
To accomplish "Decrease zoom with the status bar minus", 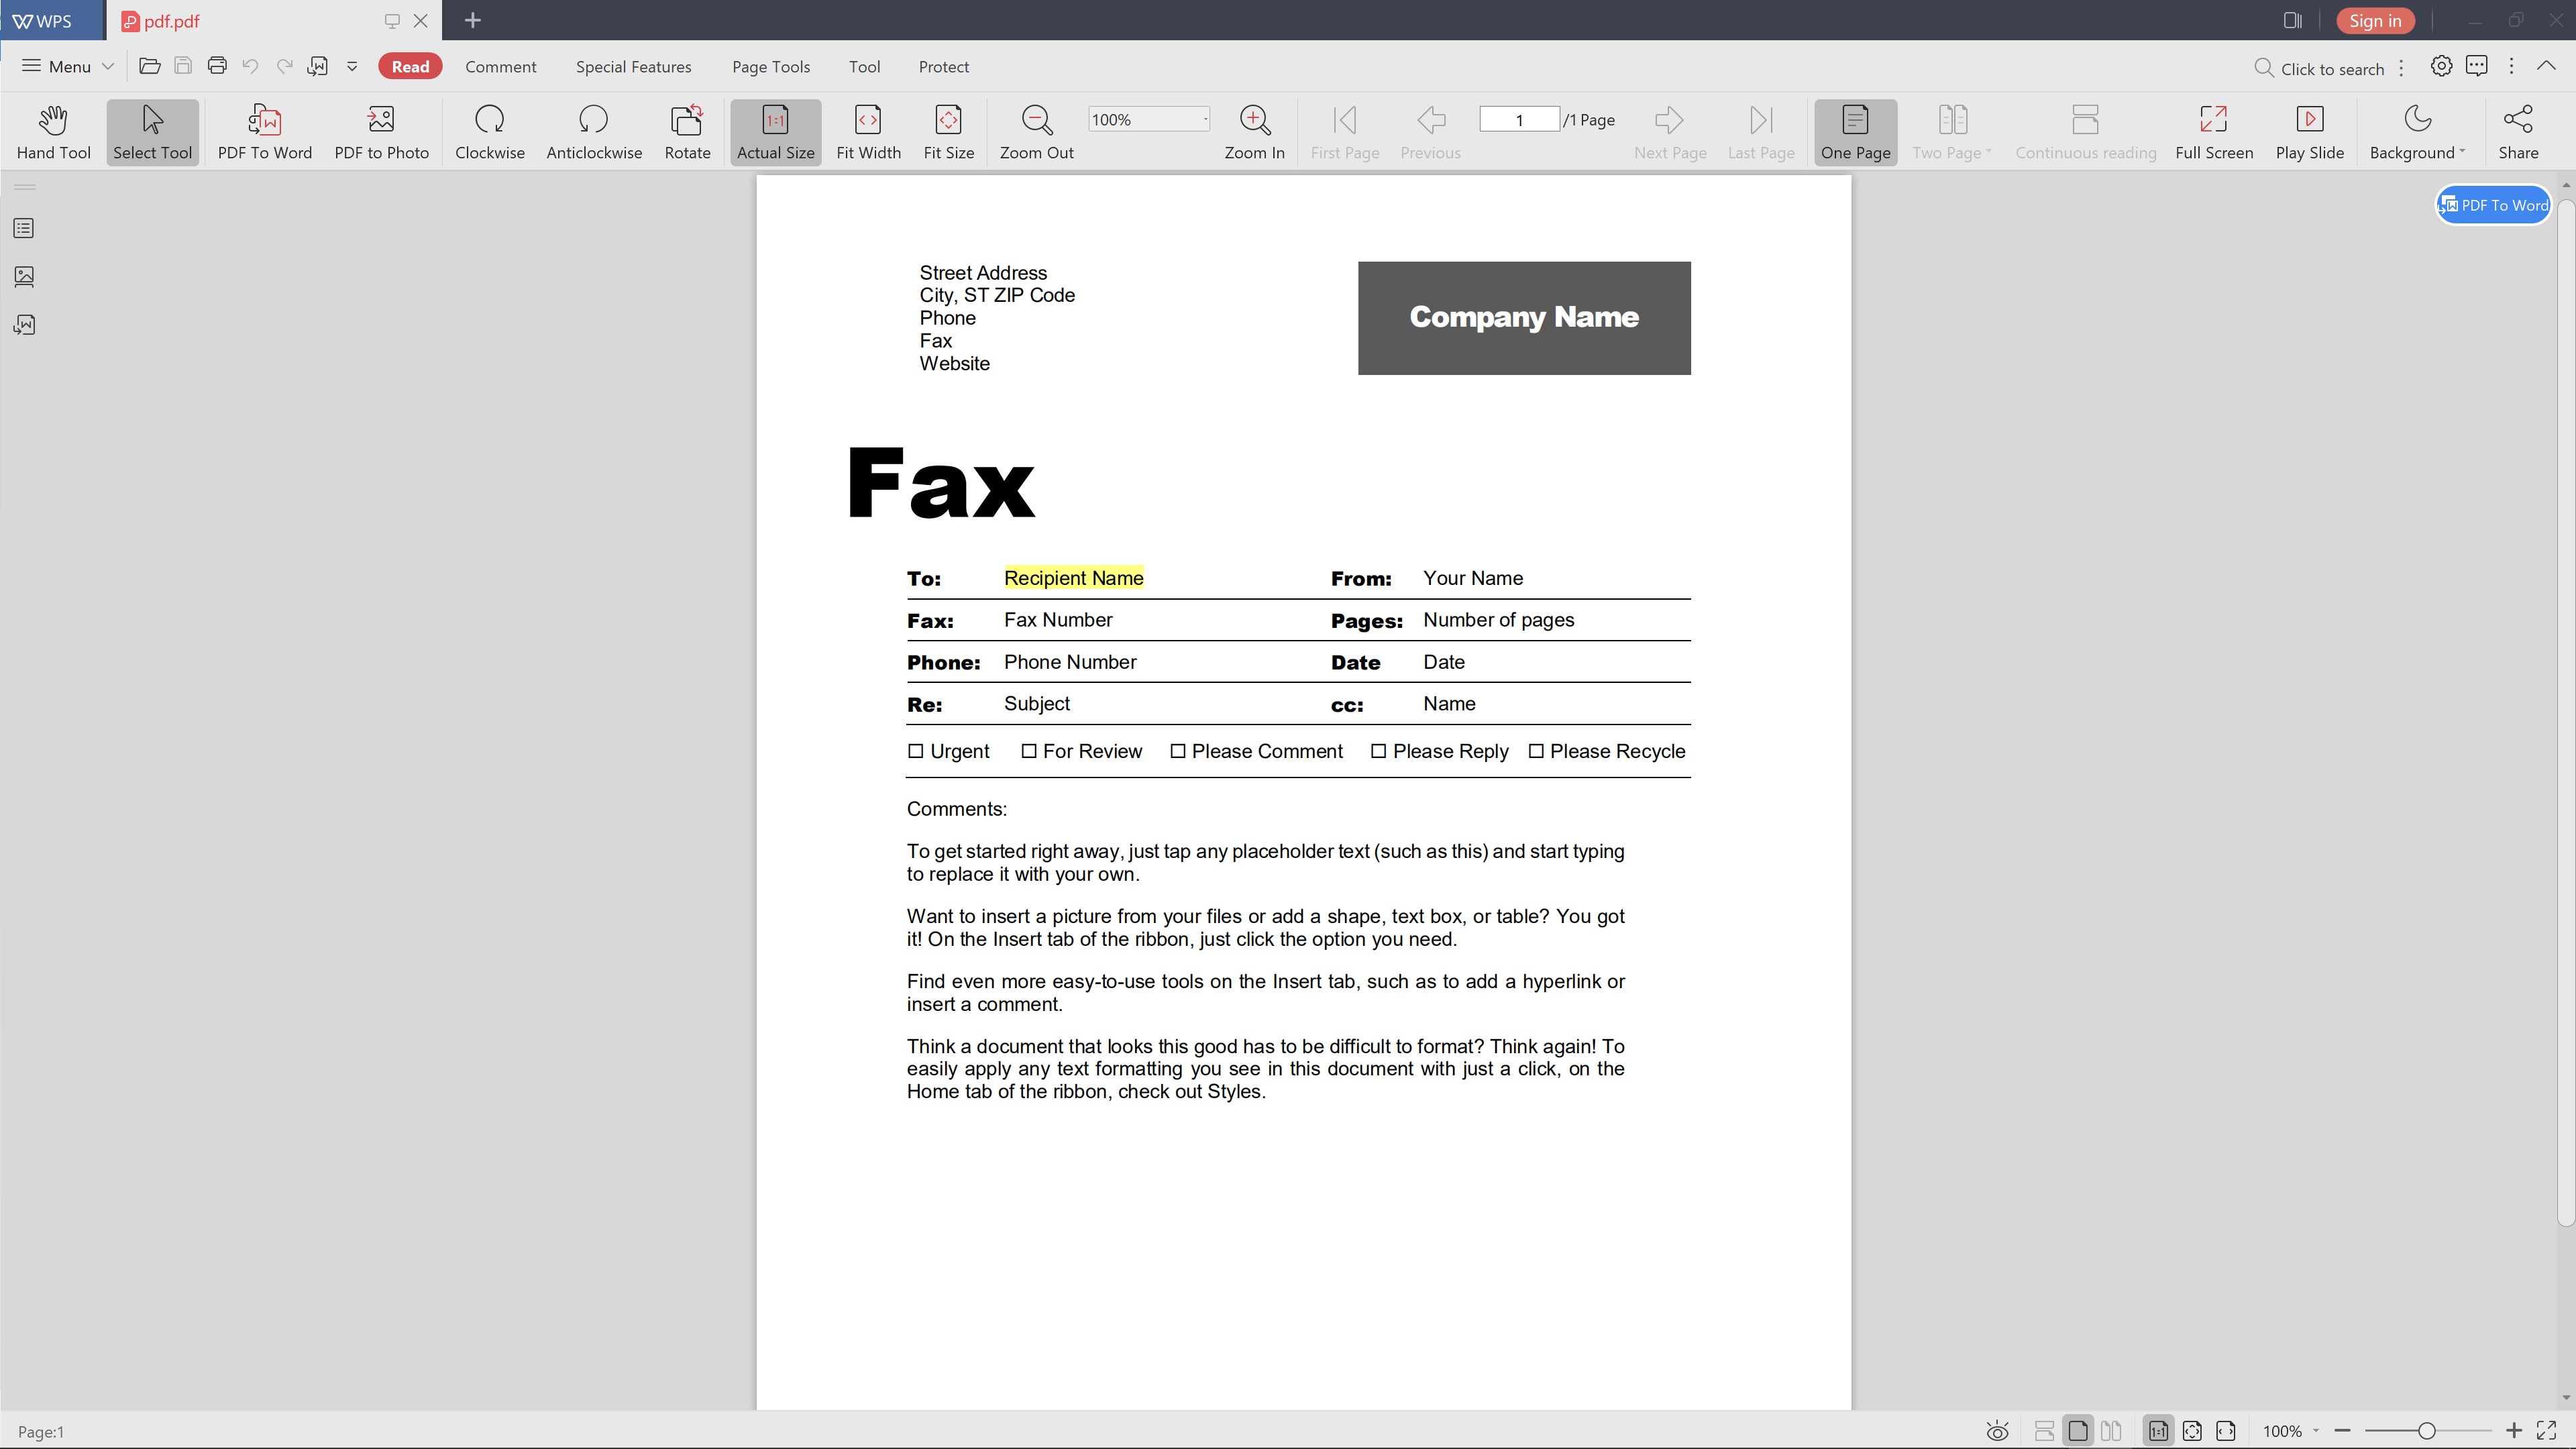I will click(x=2342, y=1431).
